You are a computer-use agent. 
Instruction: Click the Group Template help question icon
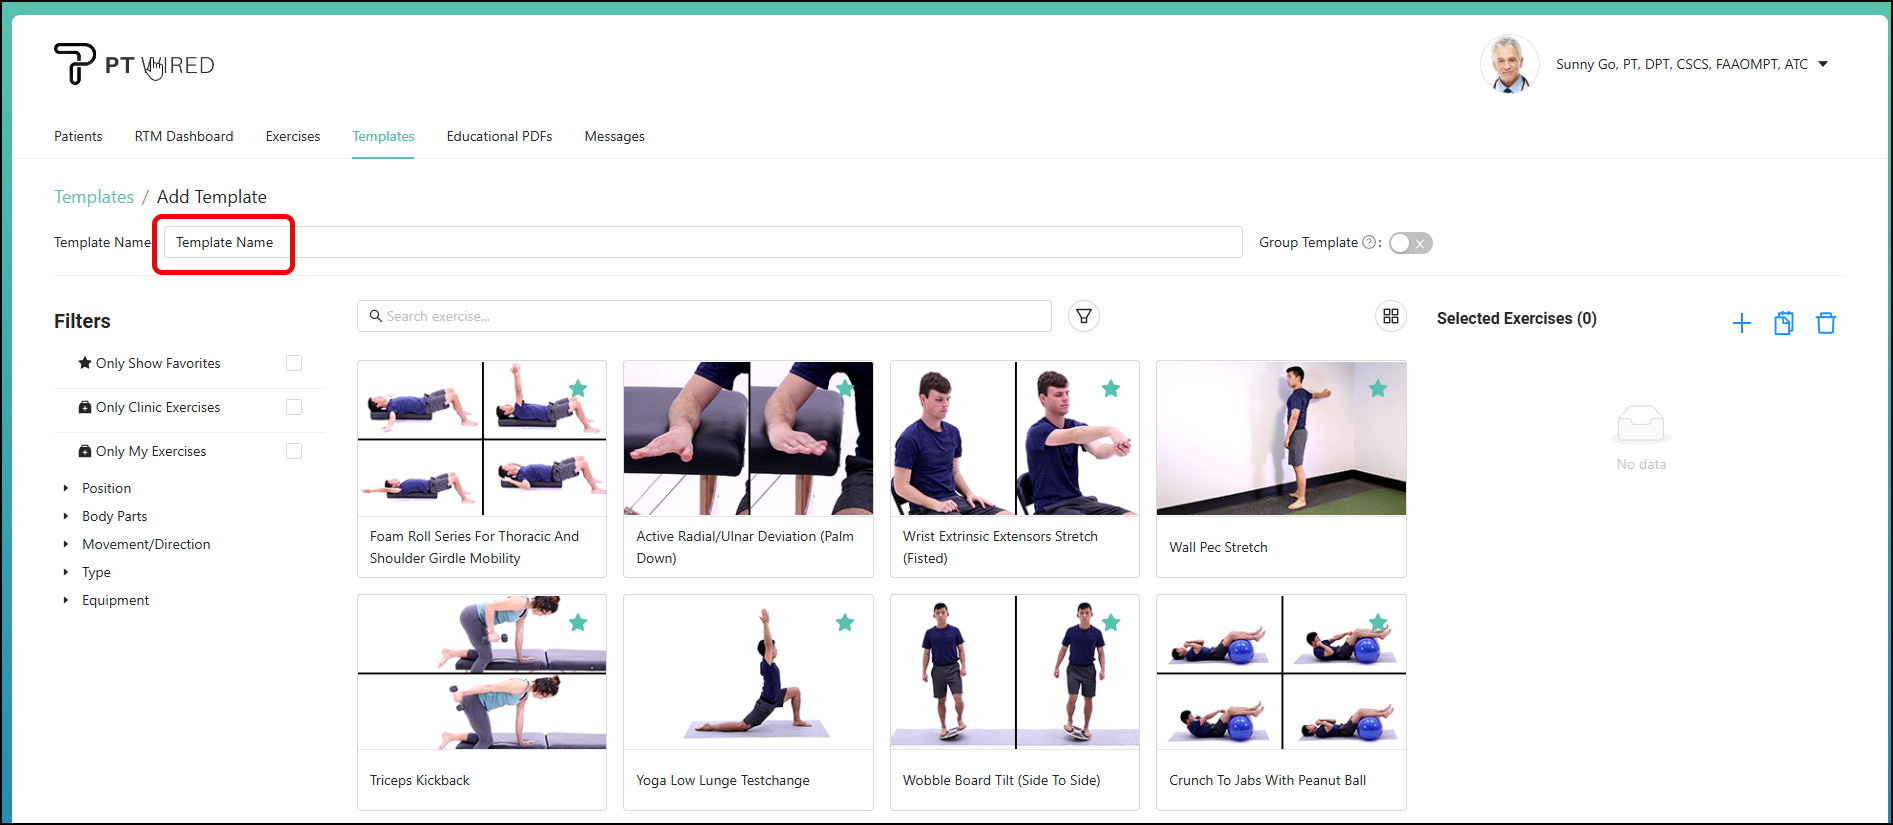pos(1369,242)
